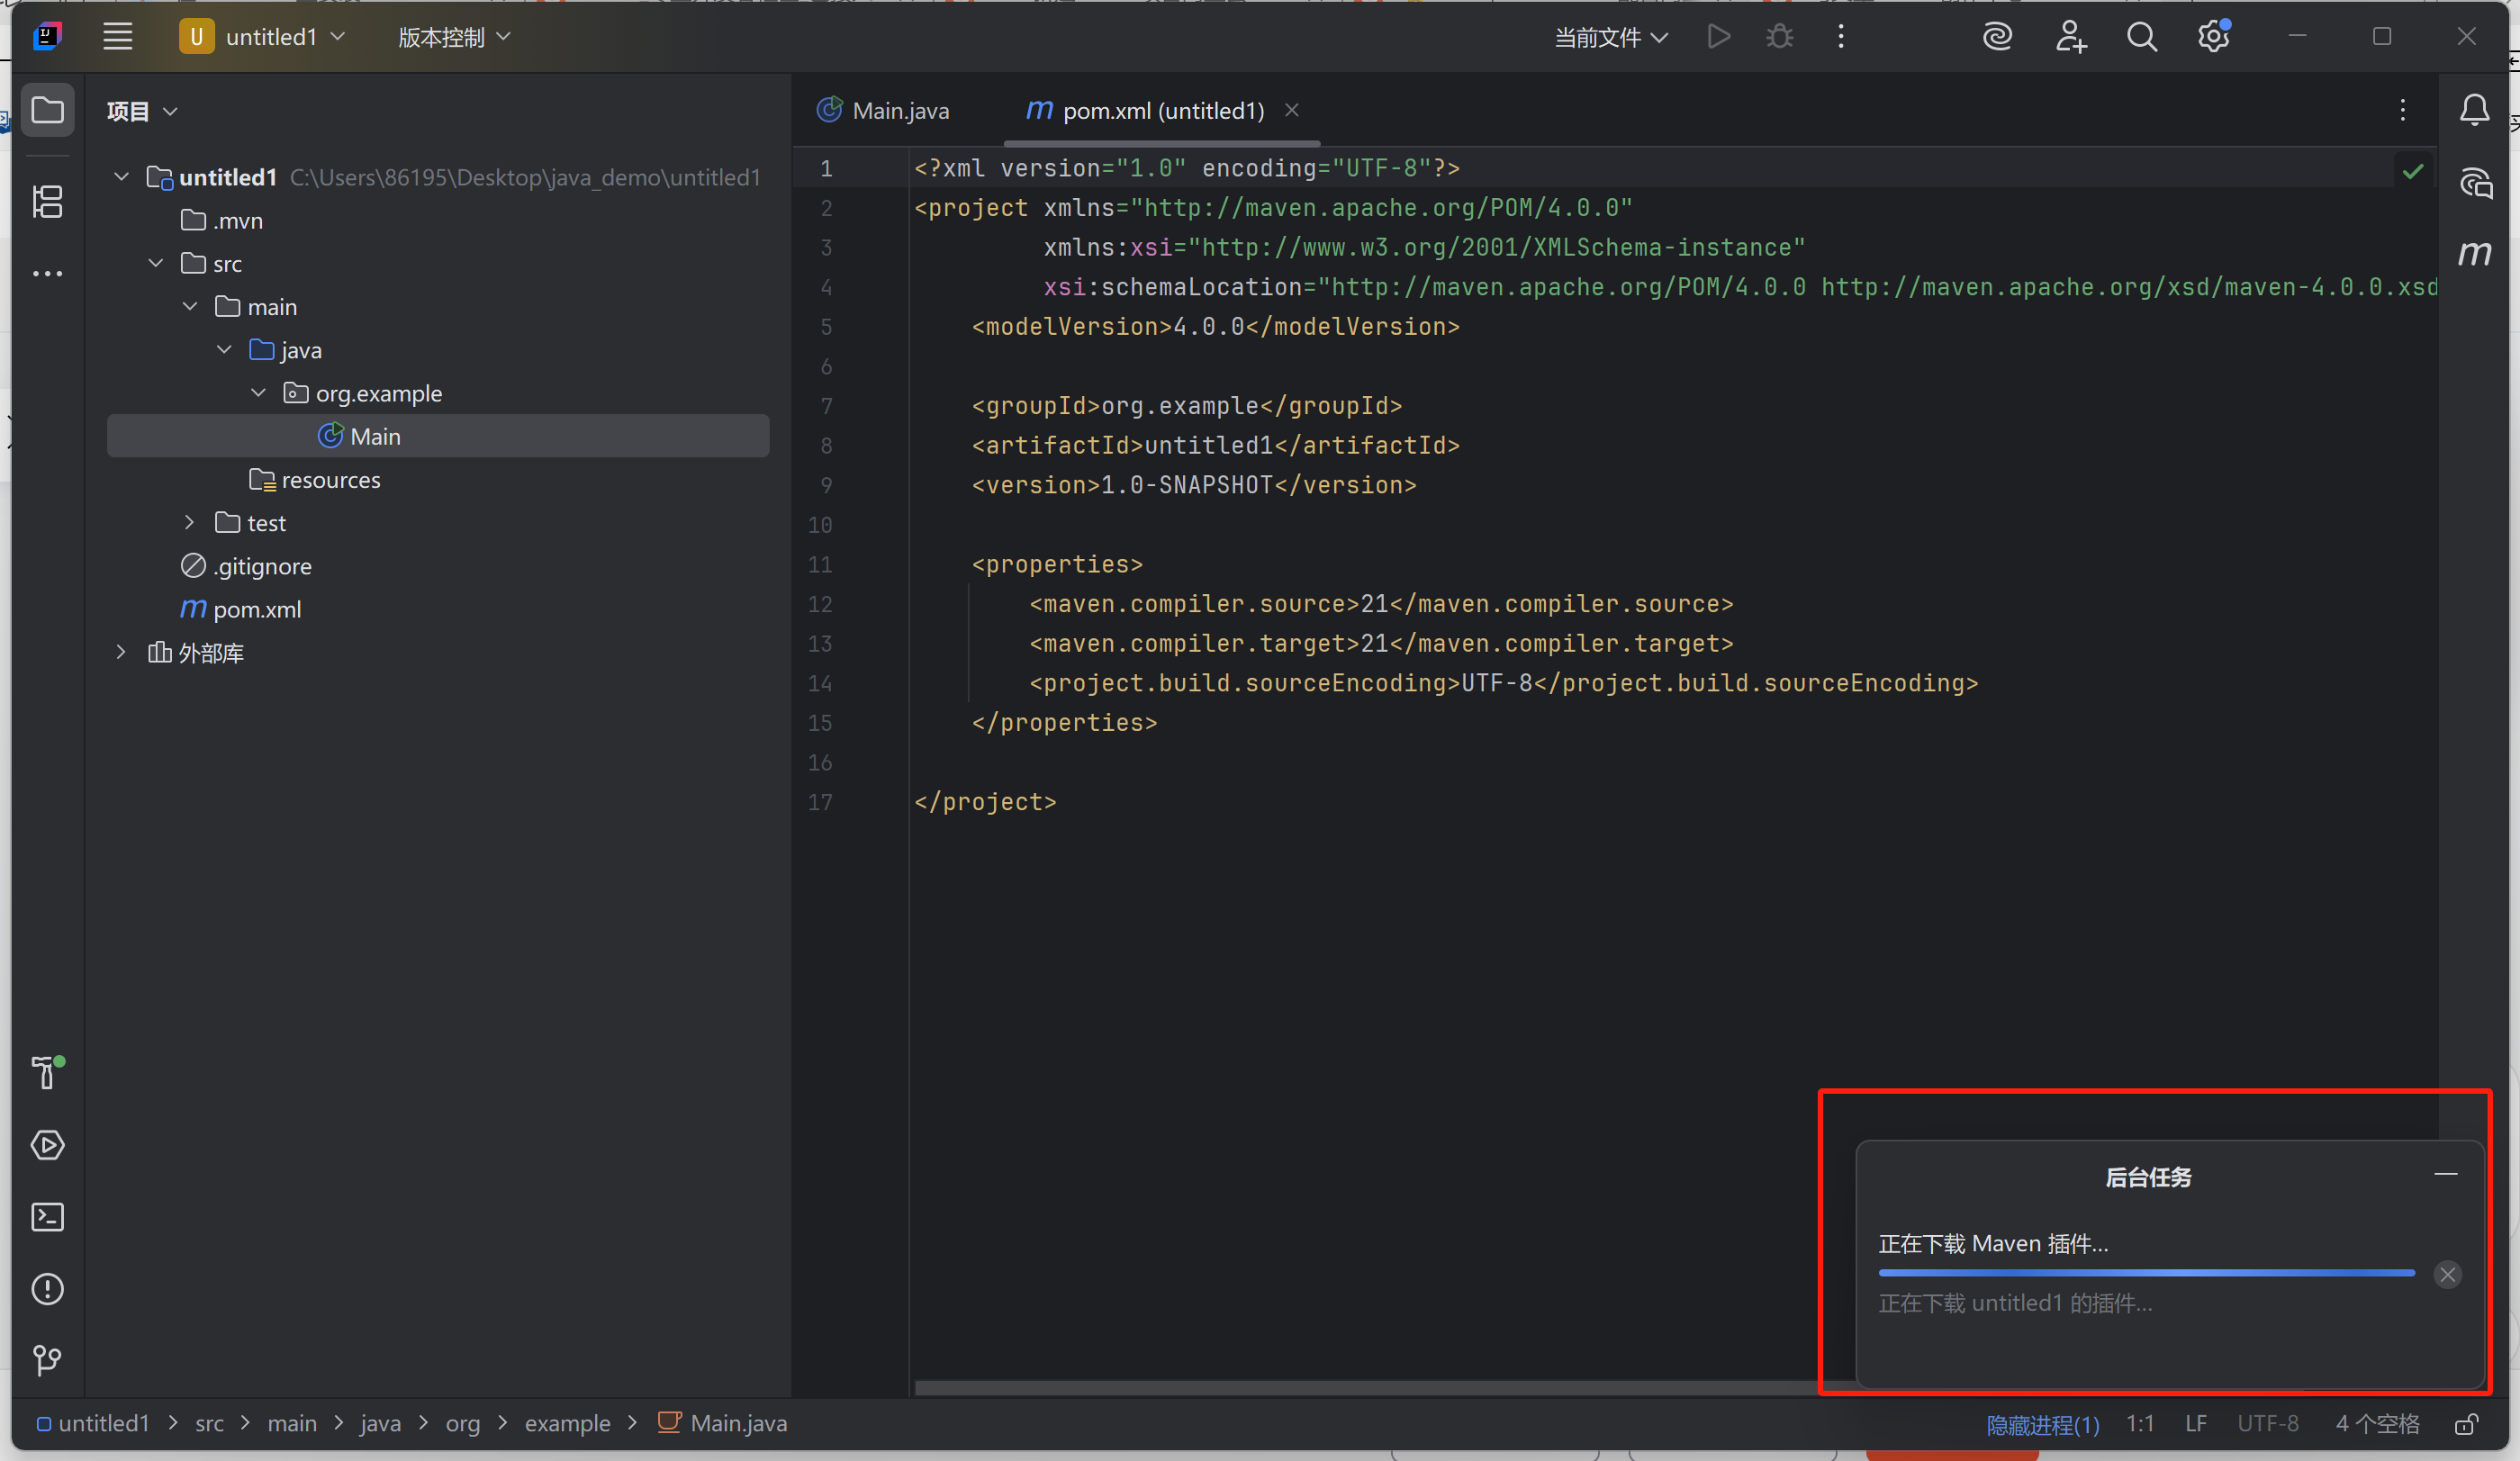Open the Maven tool window icon
This screenshot has height=1461, width=2520.
(x=2474, y=253)
